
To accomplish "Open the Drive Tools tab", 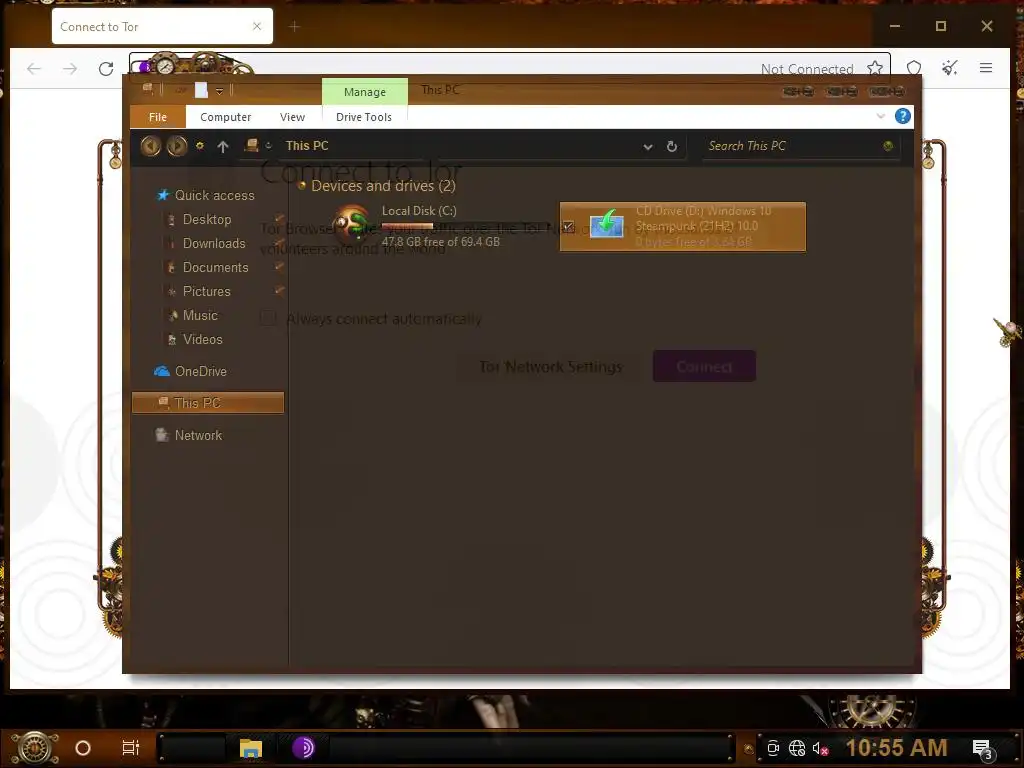I will [364, 117].
